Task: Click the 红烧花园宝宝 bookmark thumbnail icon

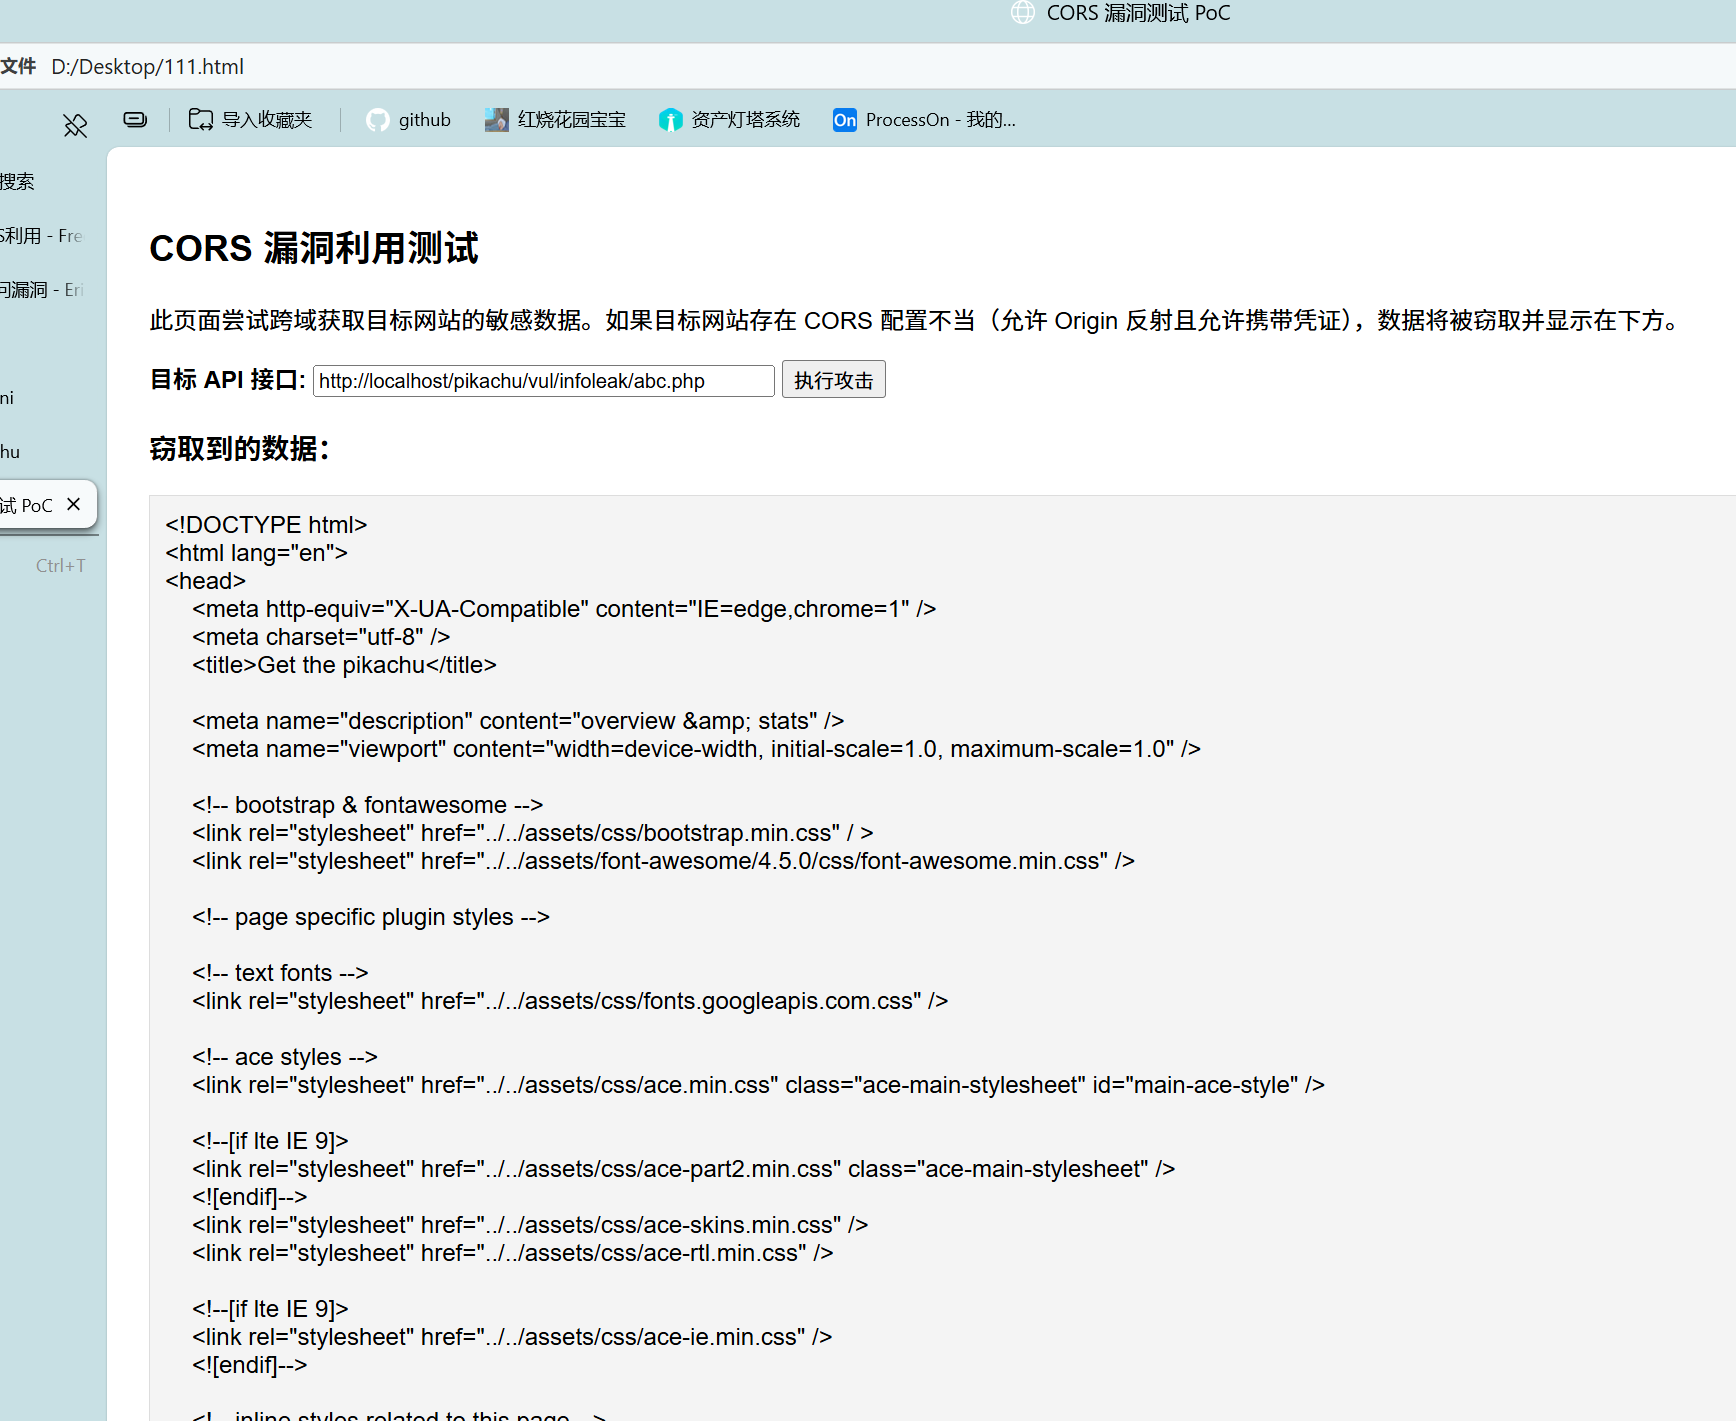Action: (x=496, y=120)
